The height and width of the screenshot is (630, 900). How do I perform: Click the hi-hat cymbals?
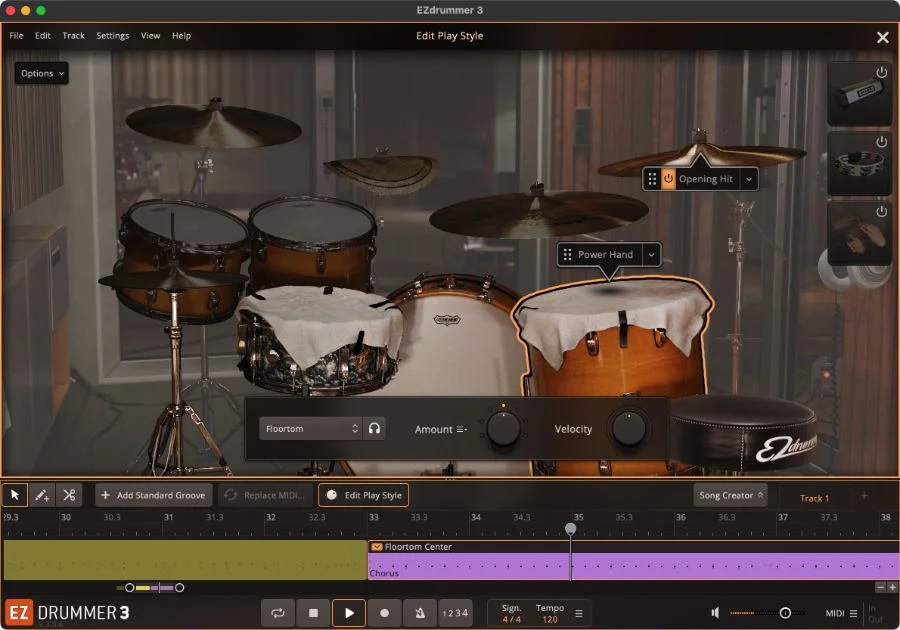coord(172,280)
